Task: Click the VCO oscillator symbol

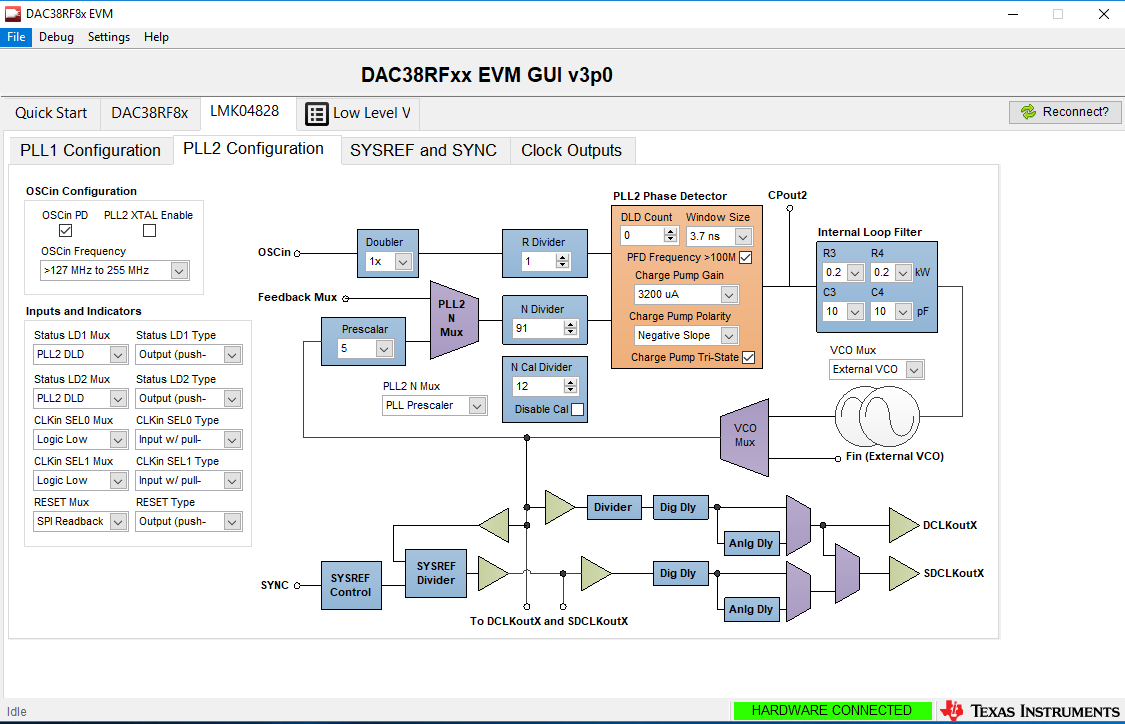Action: [x=877, y=416]
